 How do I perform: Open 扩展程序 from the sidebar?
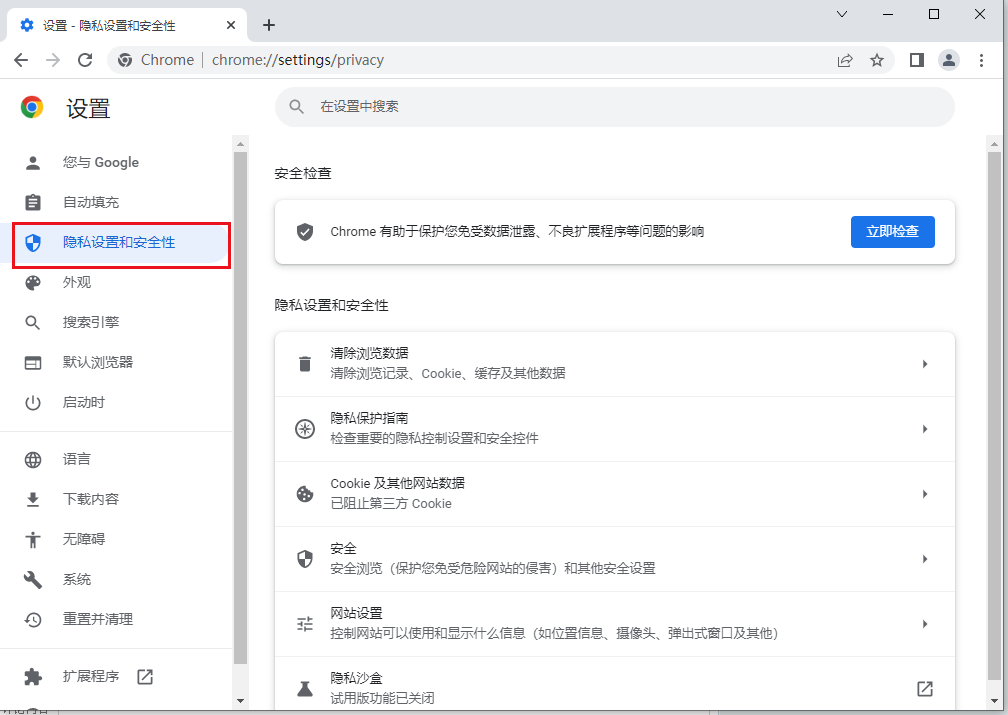tap(91, 676)
